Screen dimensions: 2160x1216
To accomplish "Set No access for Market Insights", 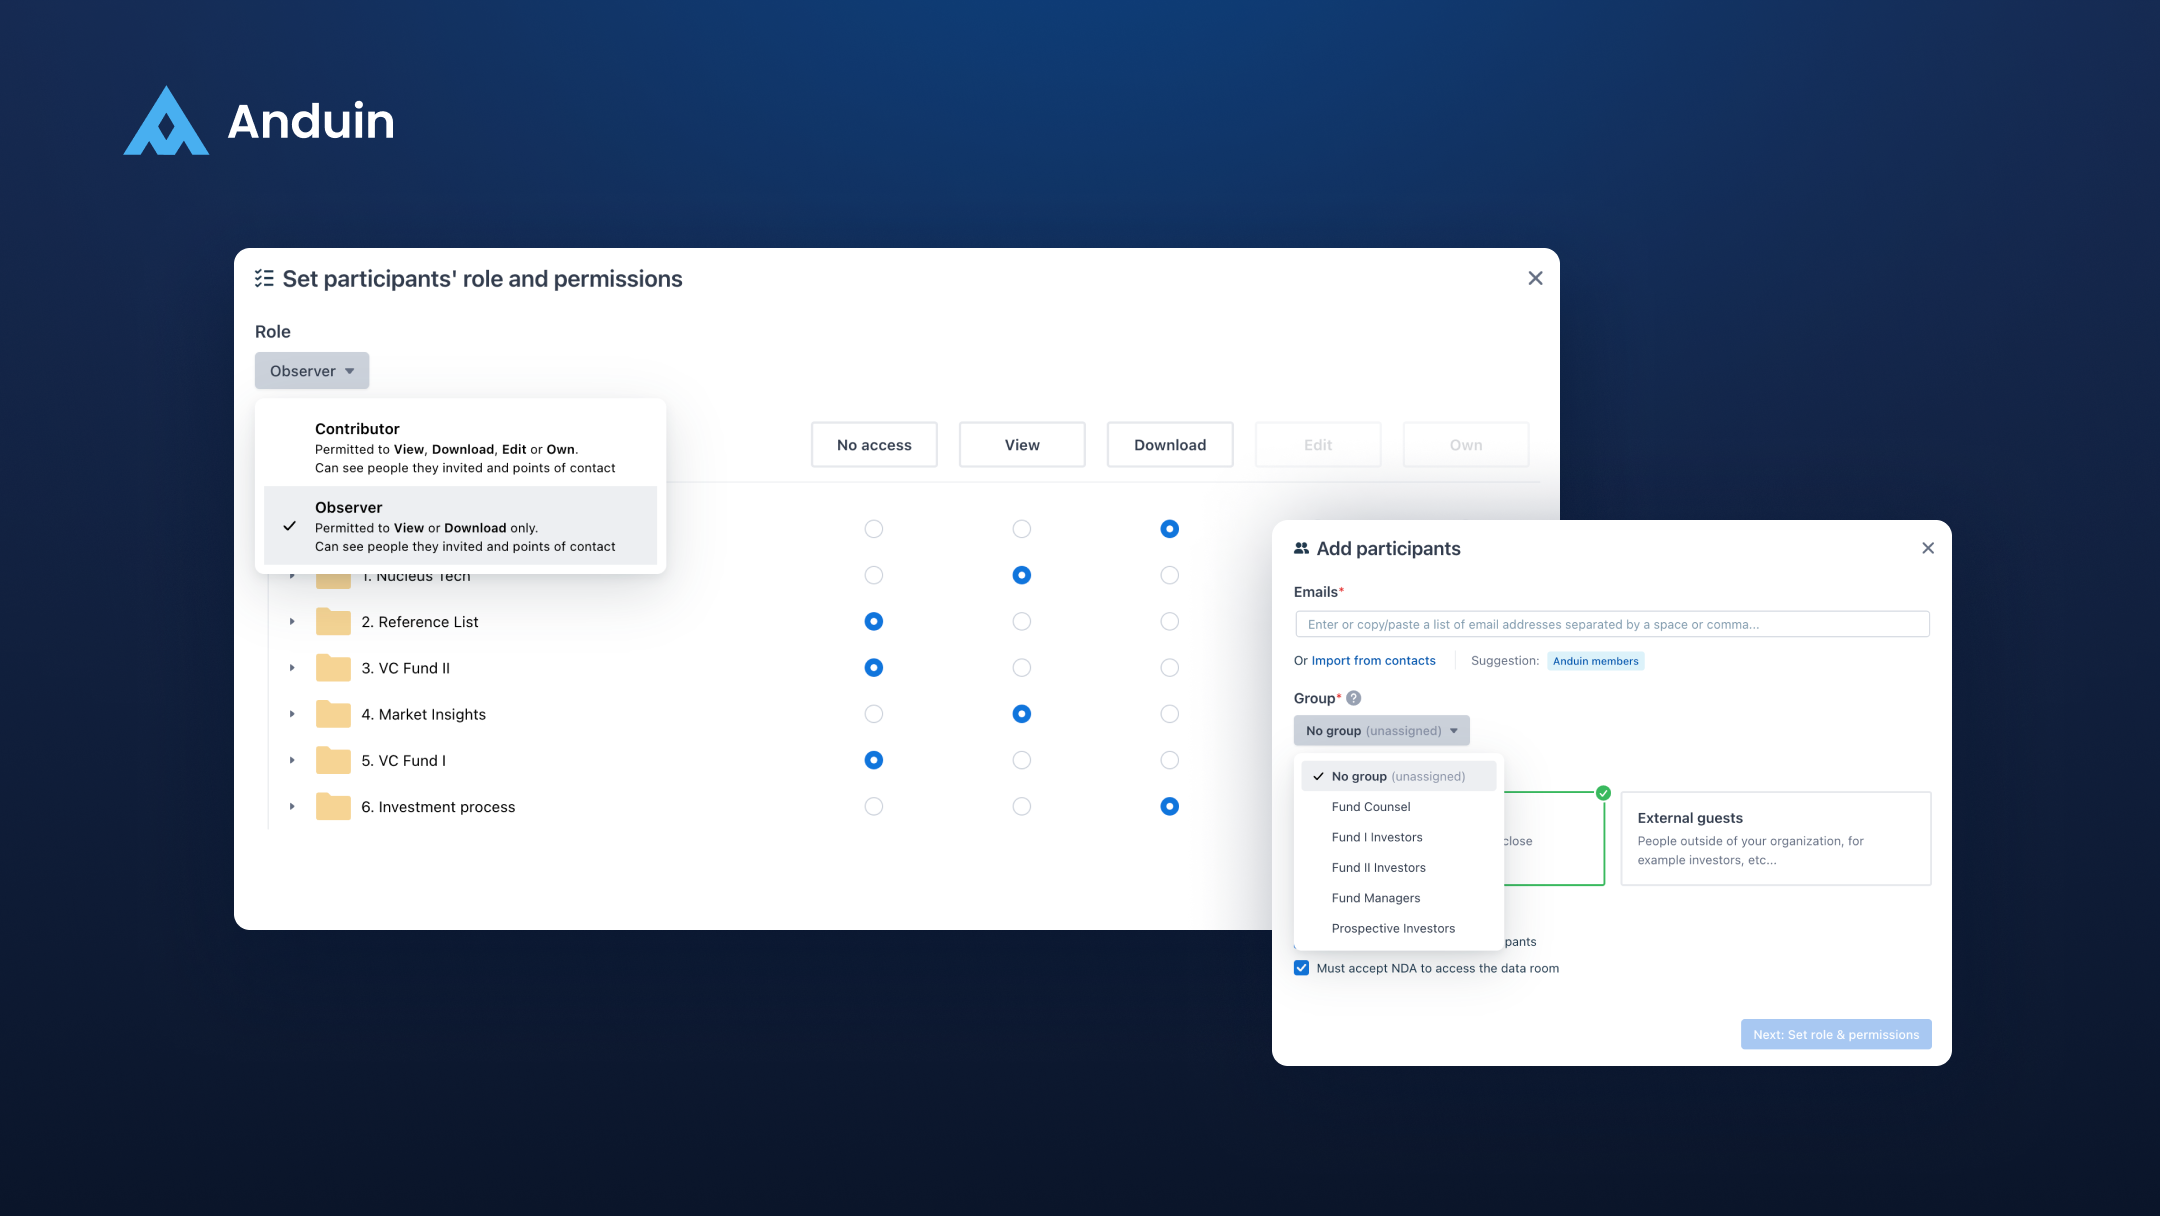I will tap(873, 713).
